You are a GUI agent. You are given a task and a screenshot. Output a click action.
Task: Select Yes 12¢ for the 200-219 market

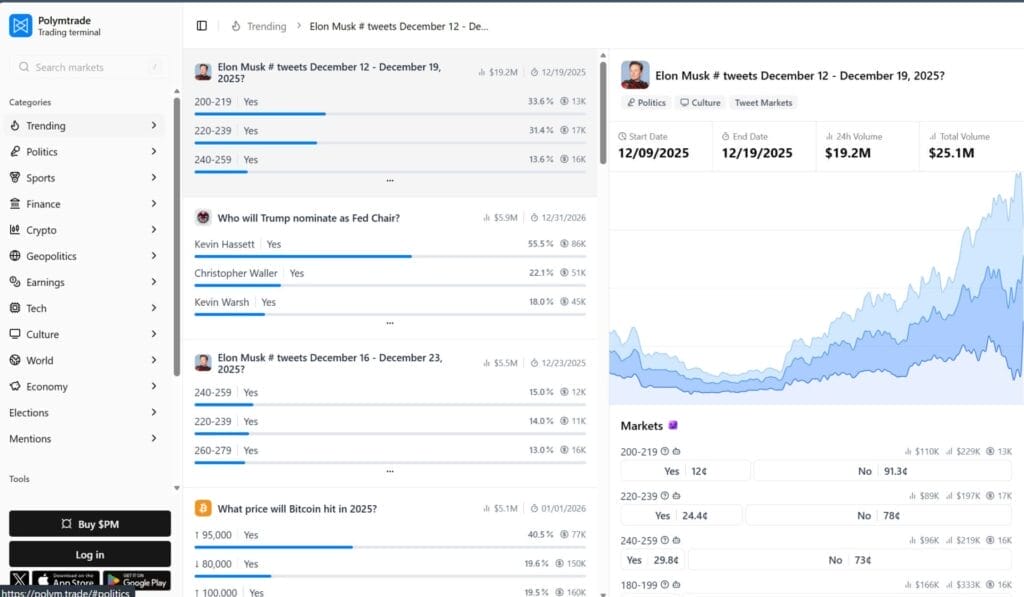(685, 471)
